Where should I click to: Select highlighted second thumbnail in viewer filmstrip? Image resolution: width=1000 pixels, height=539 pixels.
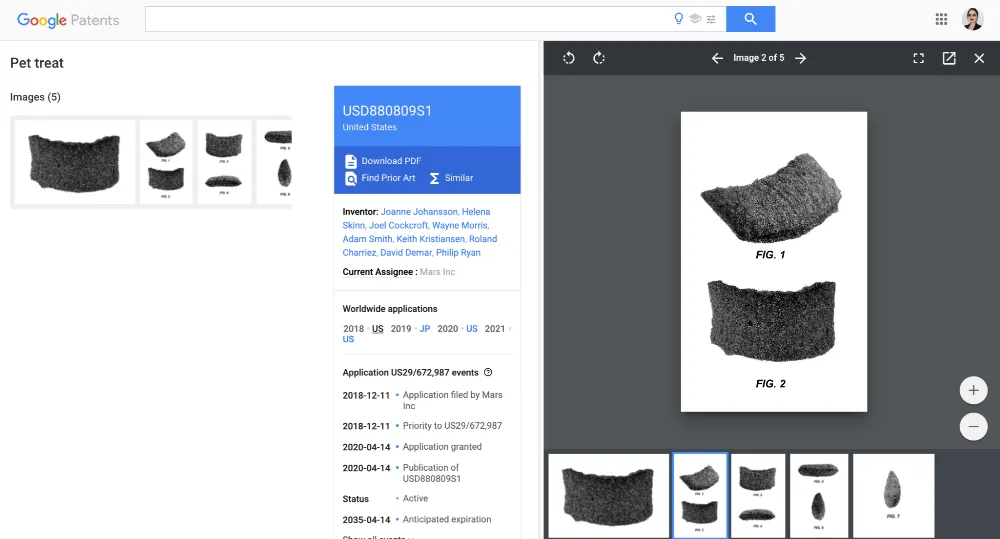pyautogui.click(x=700, y=496)
